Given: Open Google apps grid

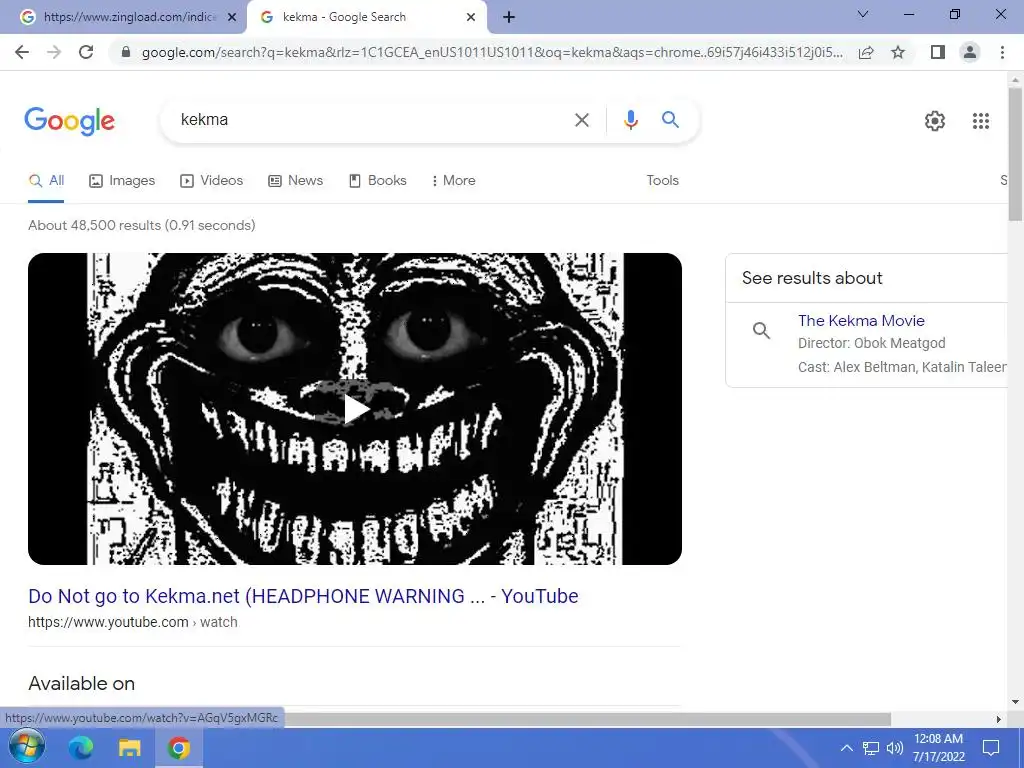Looking at the screenshot, I should point(980,121).
